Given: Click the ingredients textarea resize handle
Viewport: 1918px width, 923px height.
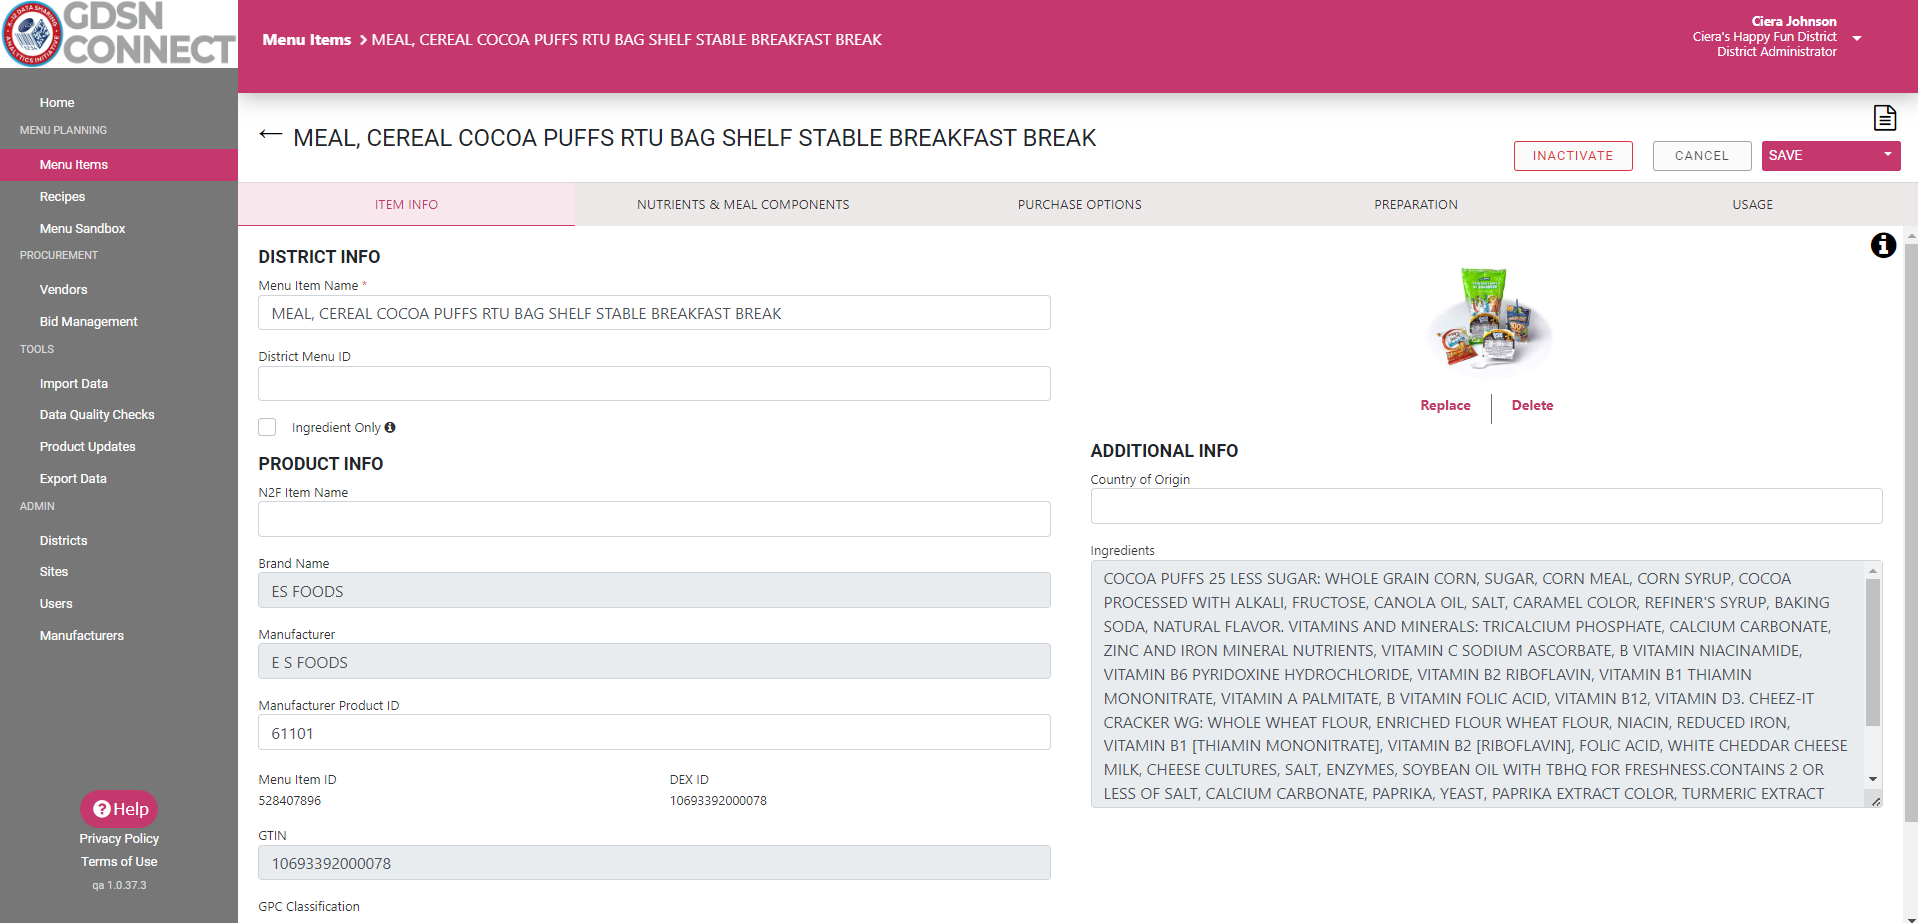Looking at the screenshot, I should click(x=1875, y=800).
